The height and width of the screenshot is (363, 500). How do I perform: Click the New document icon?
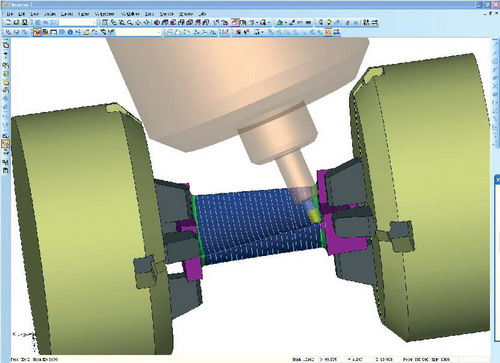(x=8, y=22)
